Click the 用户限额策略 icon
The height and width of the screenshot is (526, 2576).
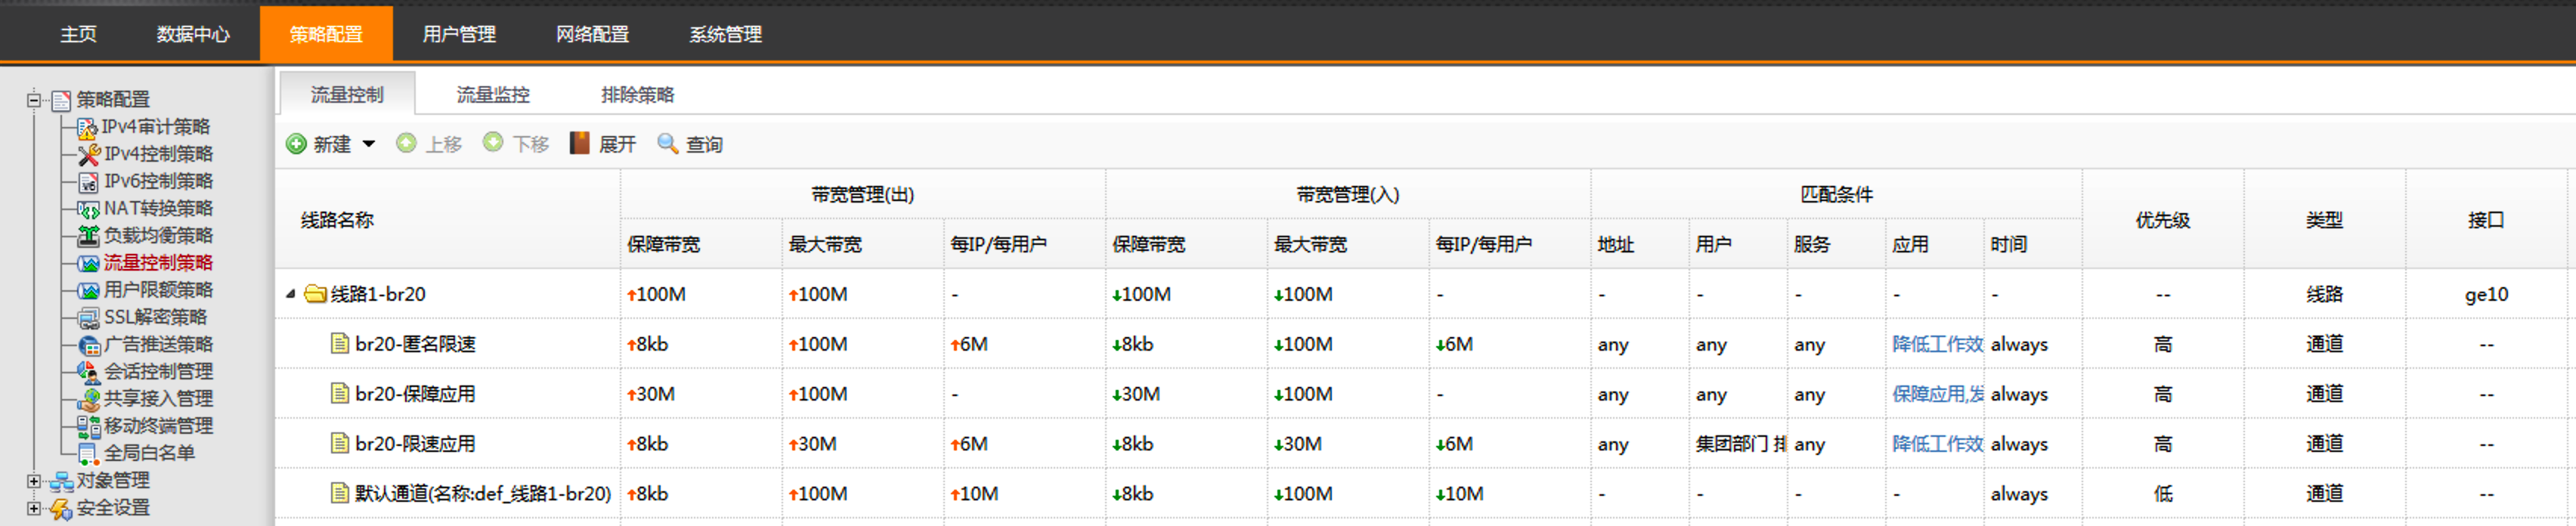[89, 290]
